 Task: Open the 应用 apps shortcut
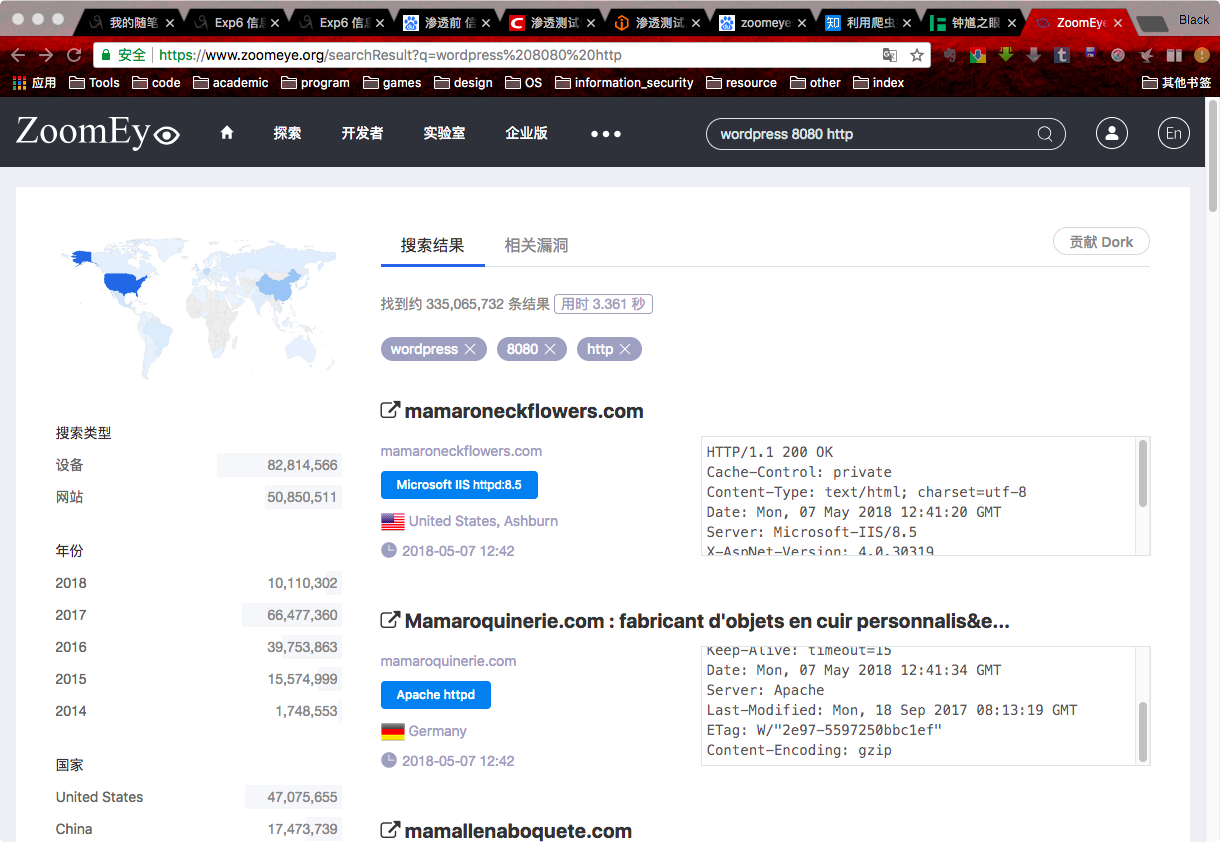tap(34, 83)
